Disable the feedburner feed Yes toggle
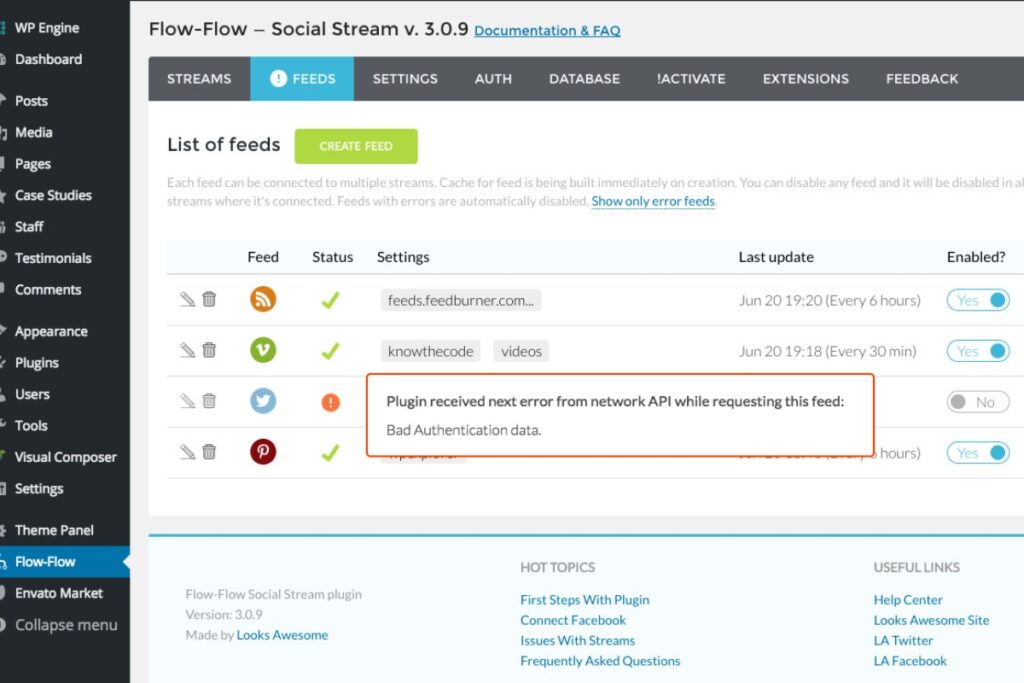The height and width of the screenshot is (683, 1024). [x=978, y=300]
